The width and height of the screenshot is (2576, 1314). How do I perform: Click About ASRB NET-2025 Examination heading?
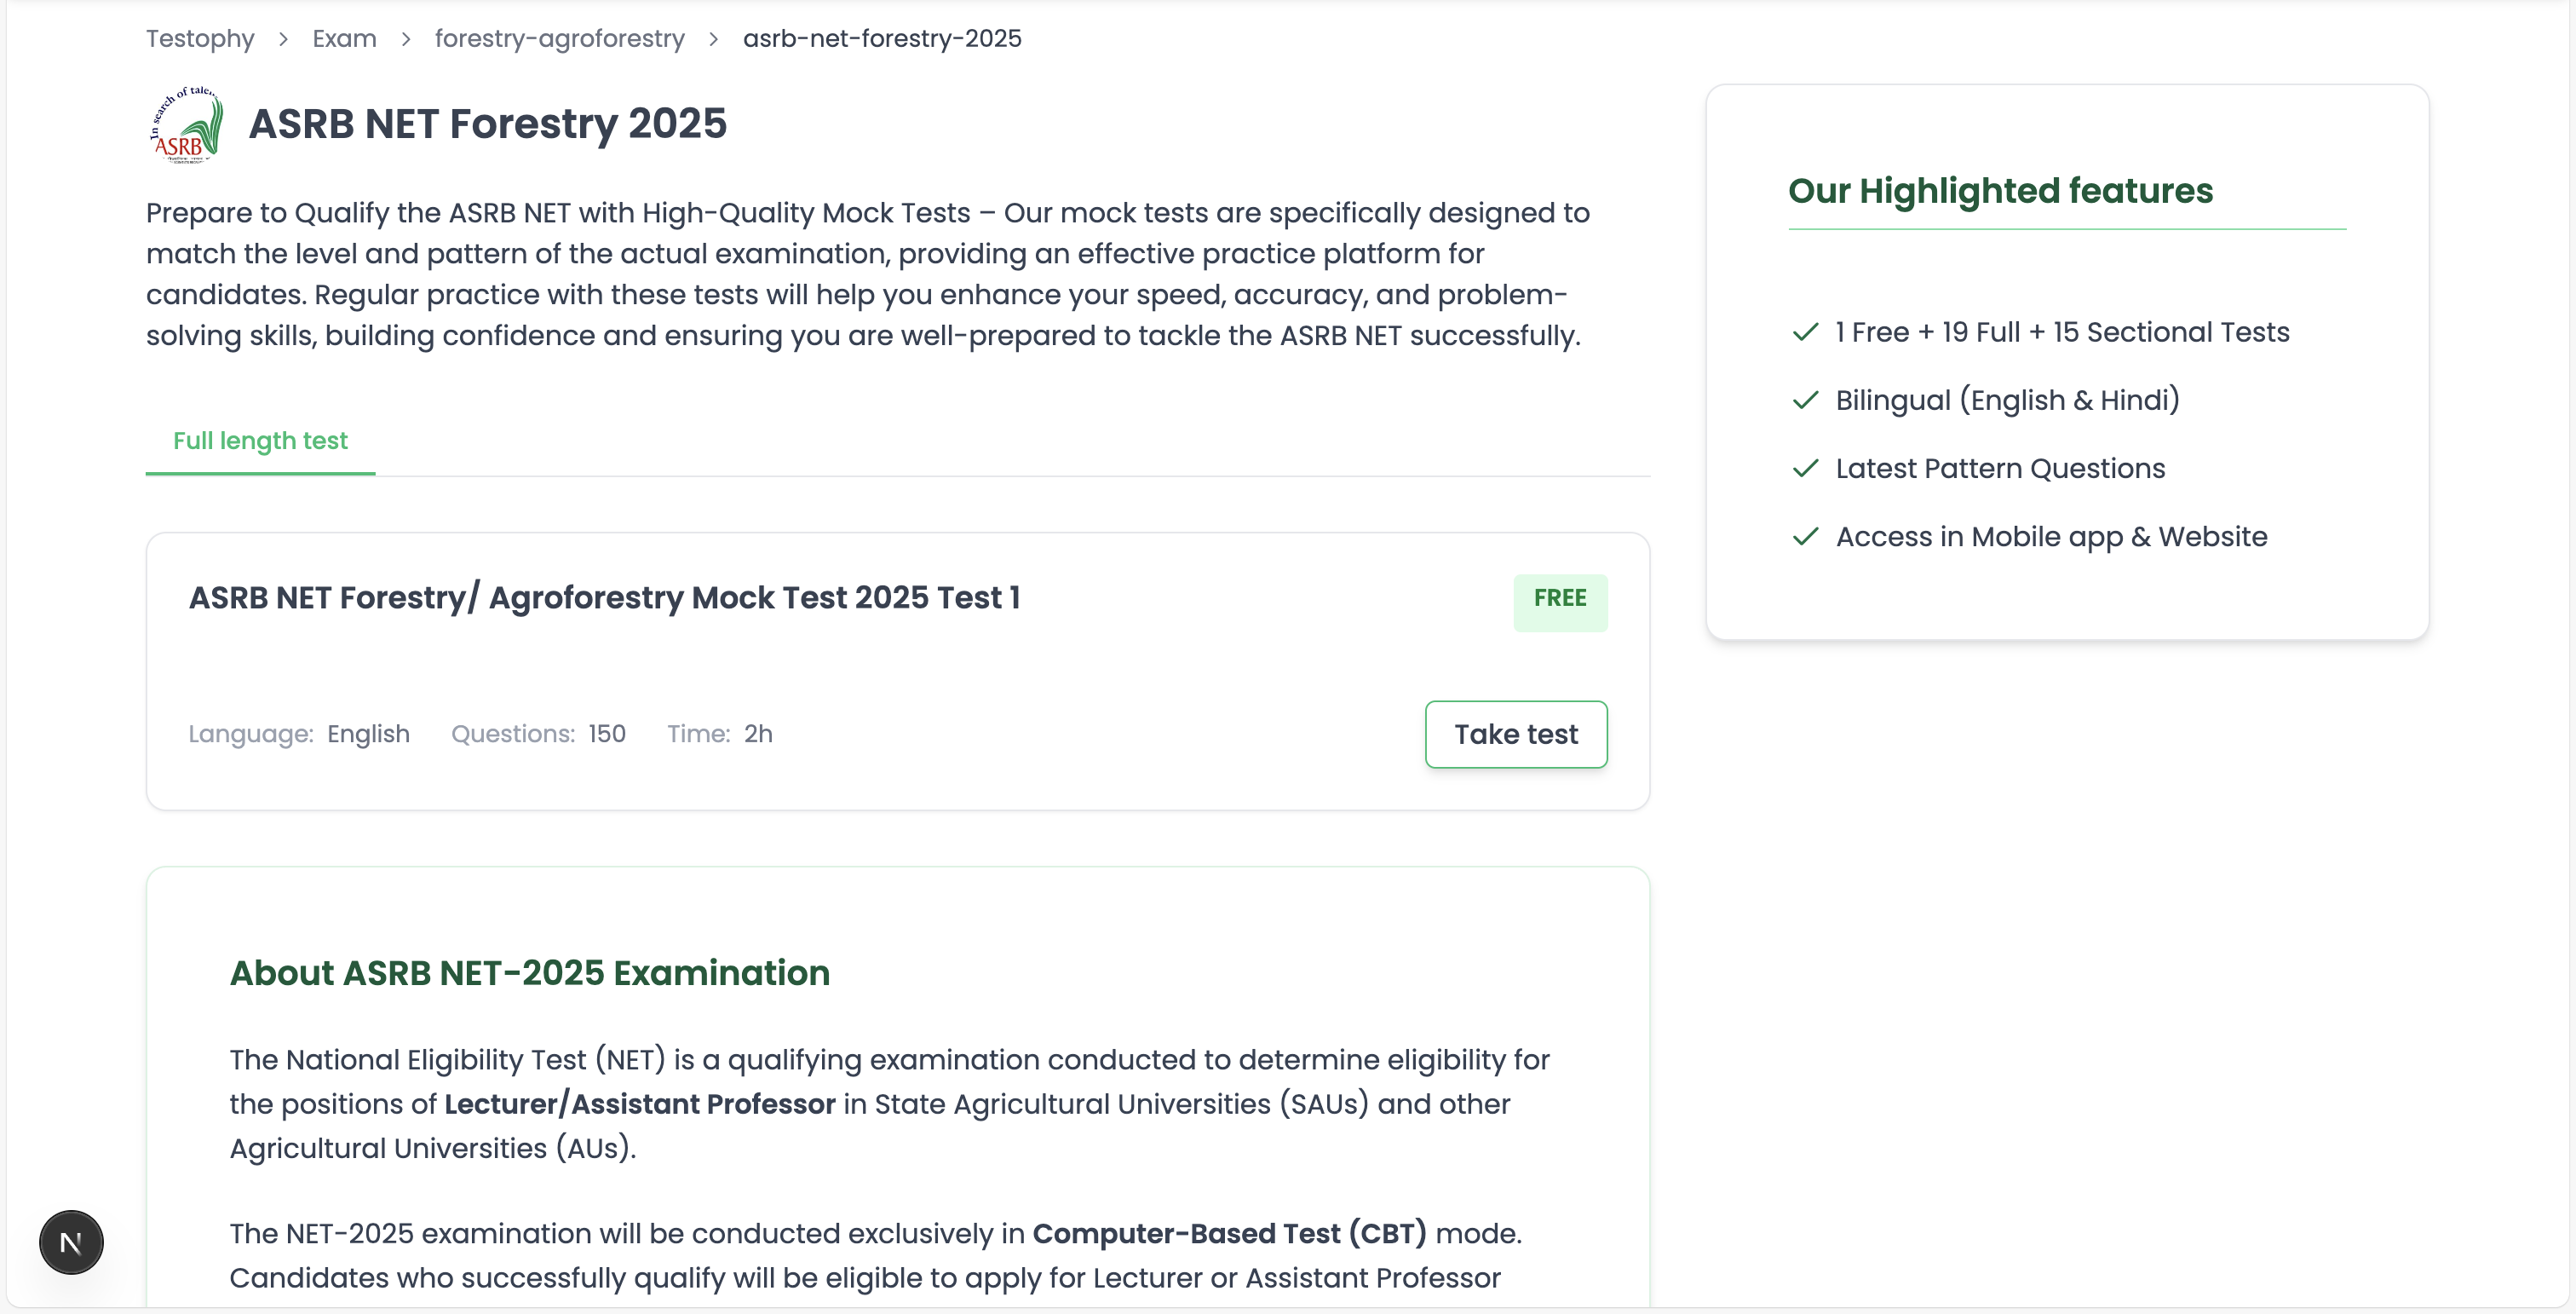[529, 973]
